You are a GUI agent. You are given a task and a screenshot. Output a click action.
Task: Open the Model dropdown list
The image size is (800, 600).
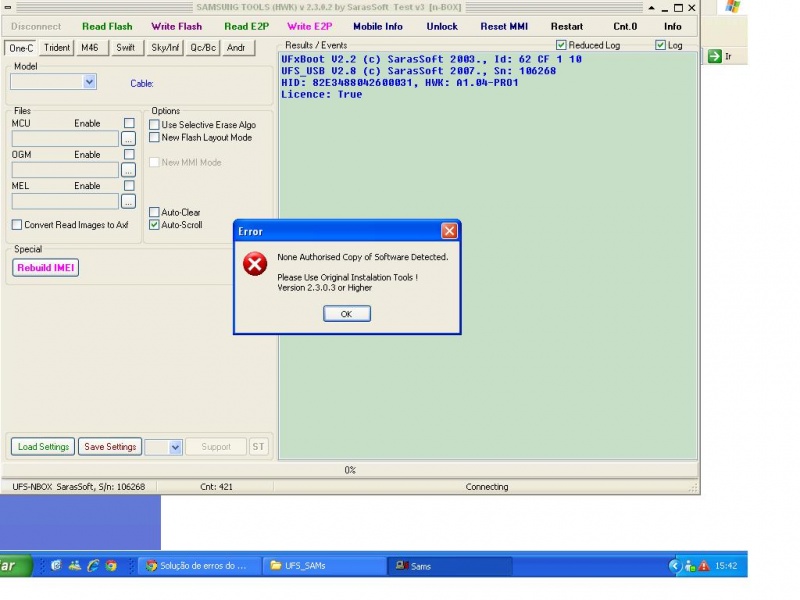(x=89, y=82)
